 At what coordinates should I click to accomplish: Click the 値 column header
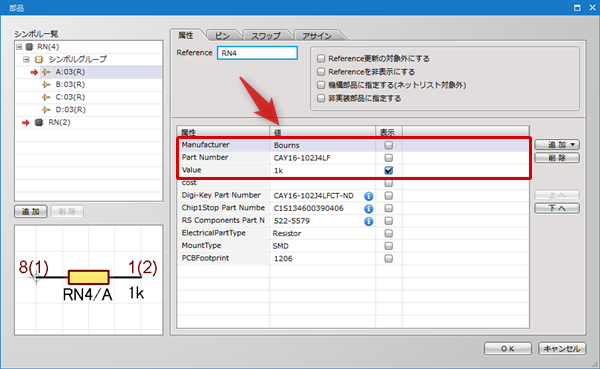(x=322, y=132)
